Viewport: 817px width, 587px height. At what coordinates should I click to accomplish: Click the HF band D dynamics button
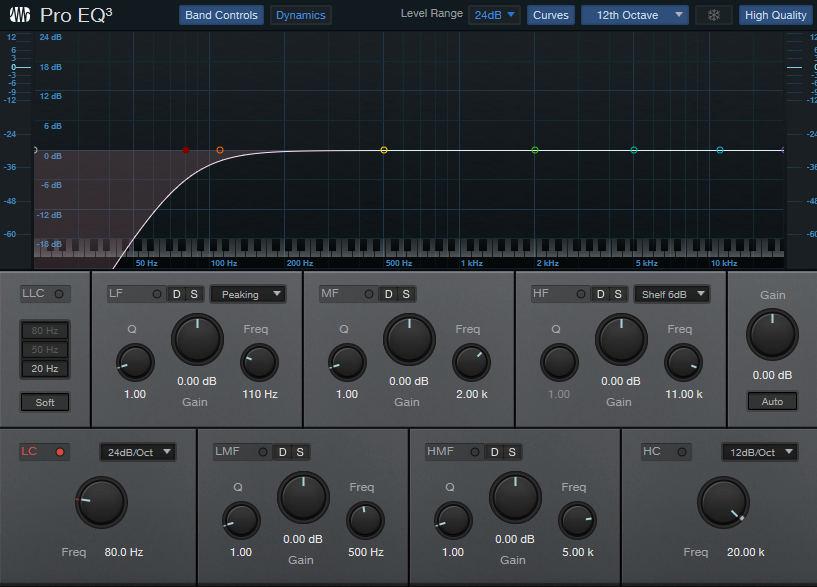tap(601, 294)
